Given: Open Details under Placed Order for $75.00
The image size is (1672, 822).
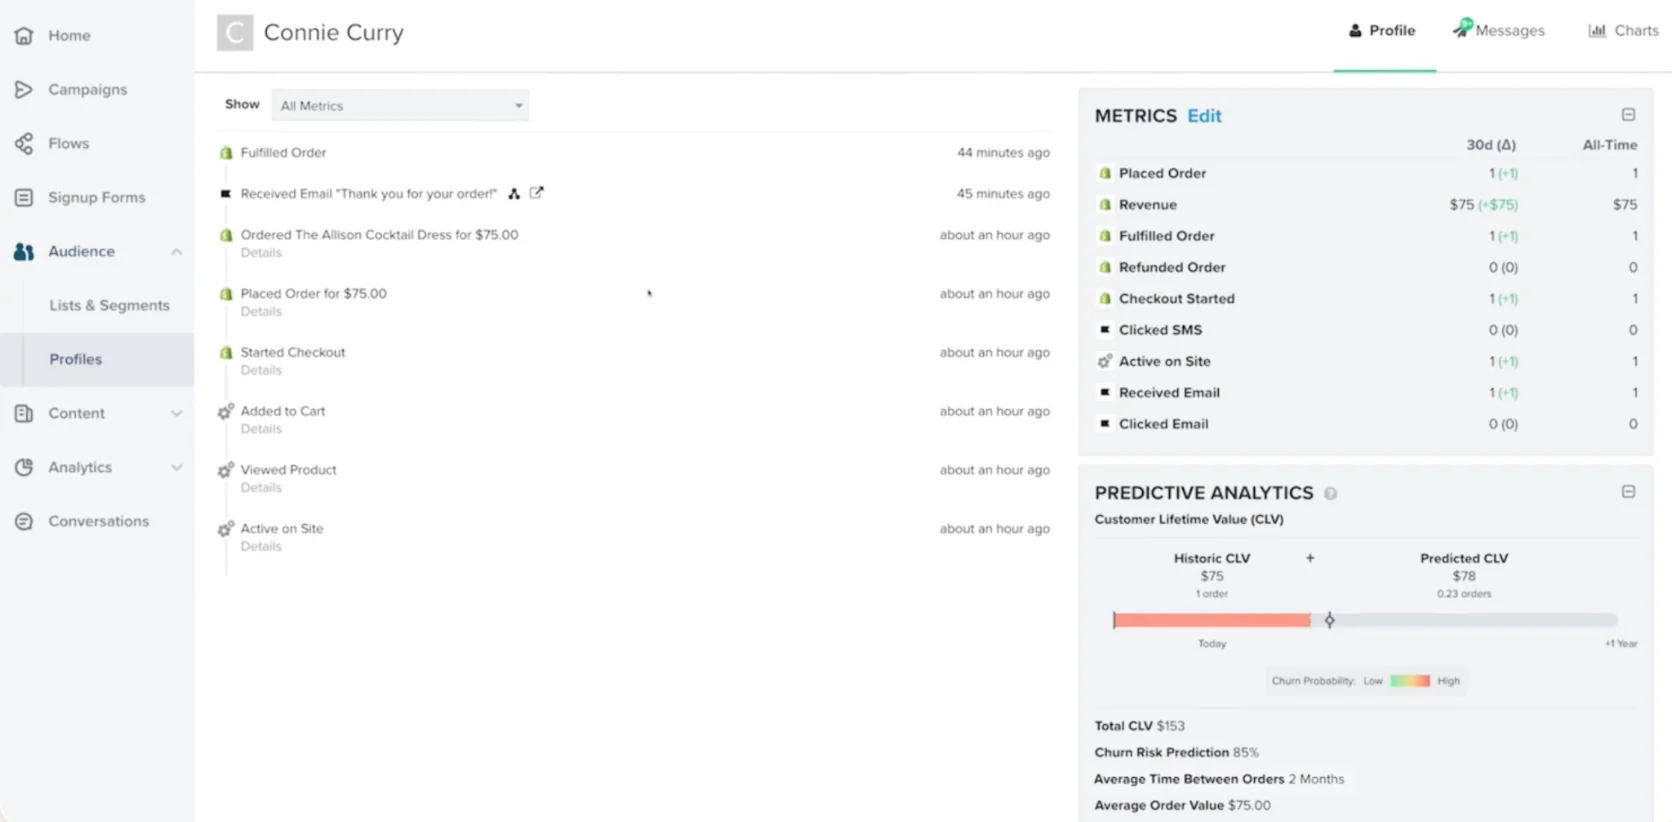Looking at the screenshot, I should [261, 312].
